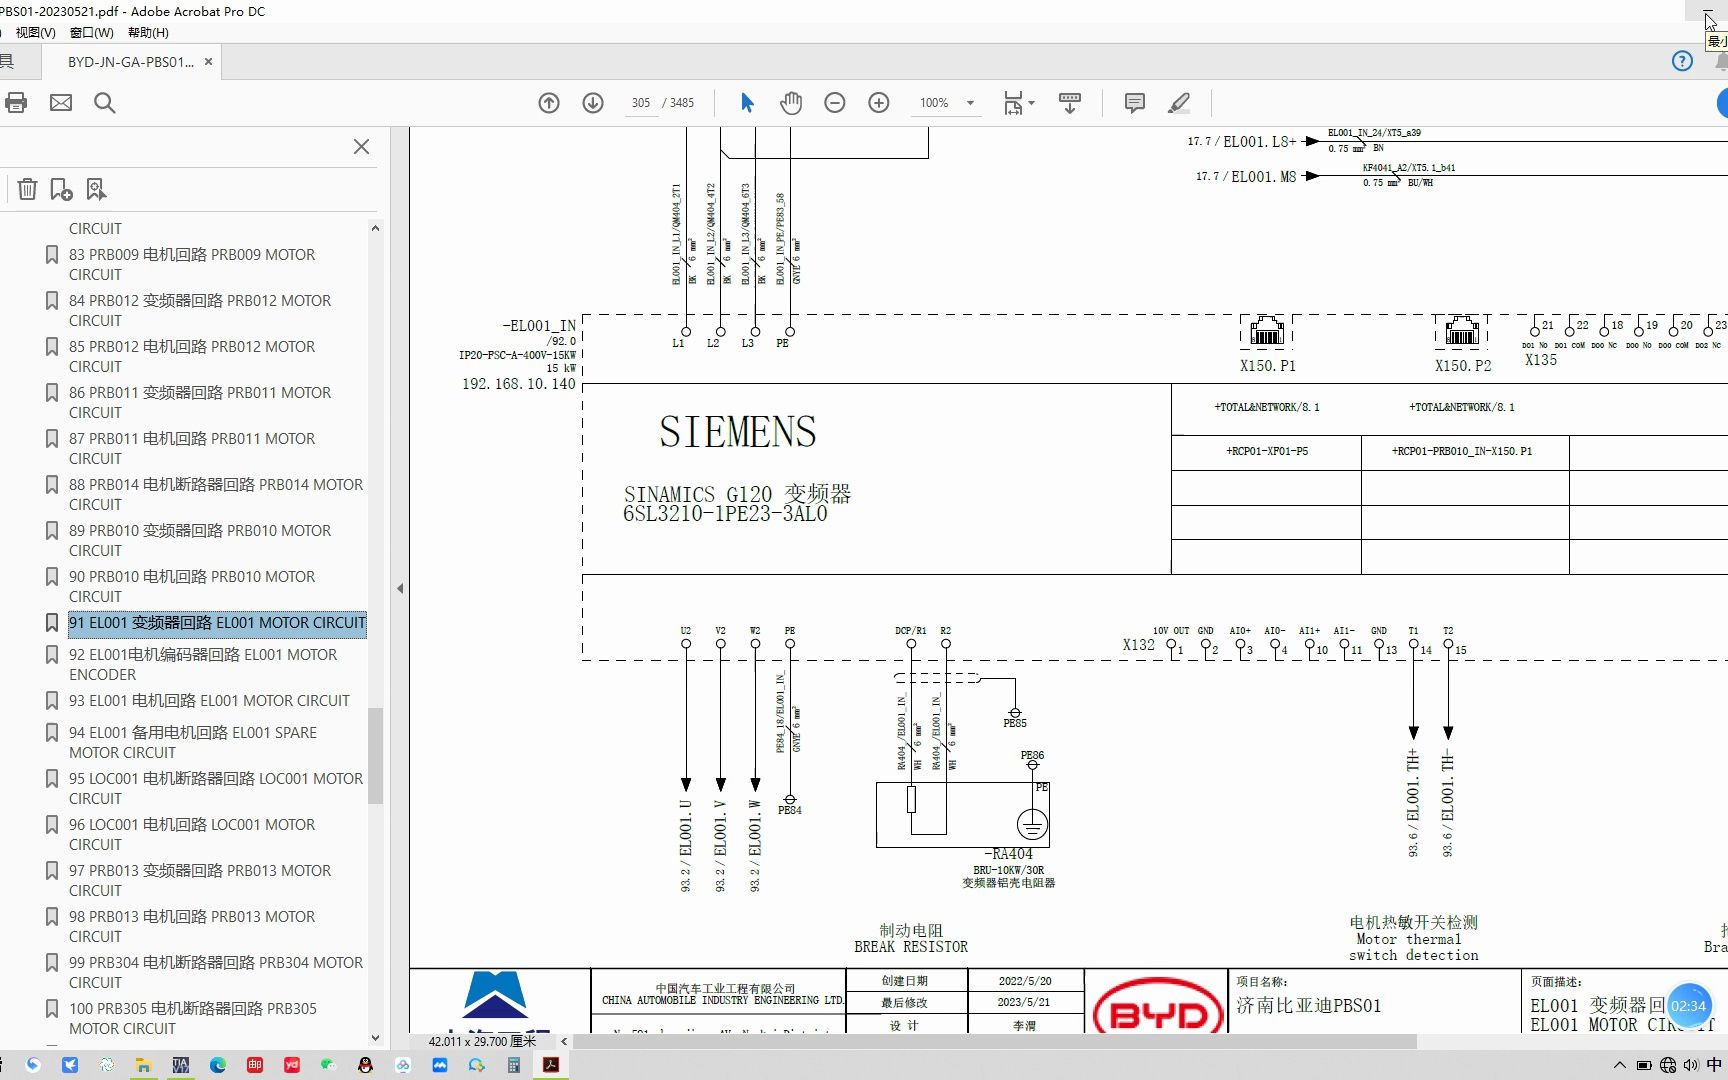1728x1080 pixels.
Task: Open the 帮助(H) menu
Action: [x=148, y=32]
